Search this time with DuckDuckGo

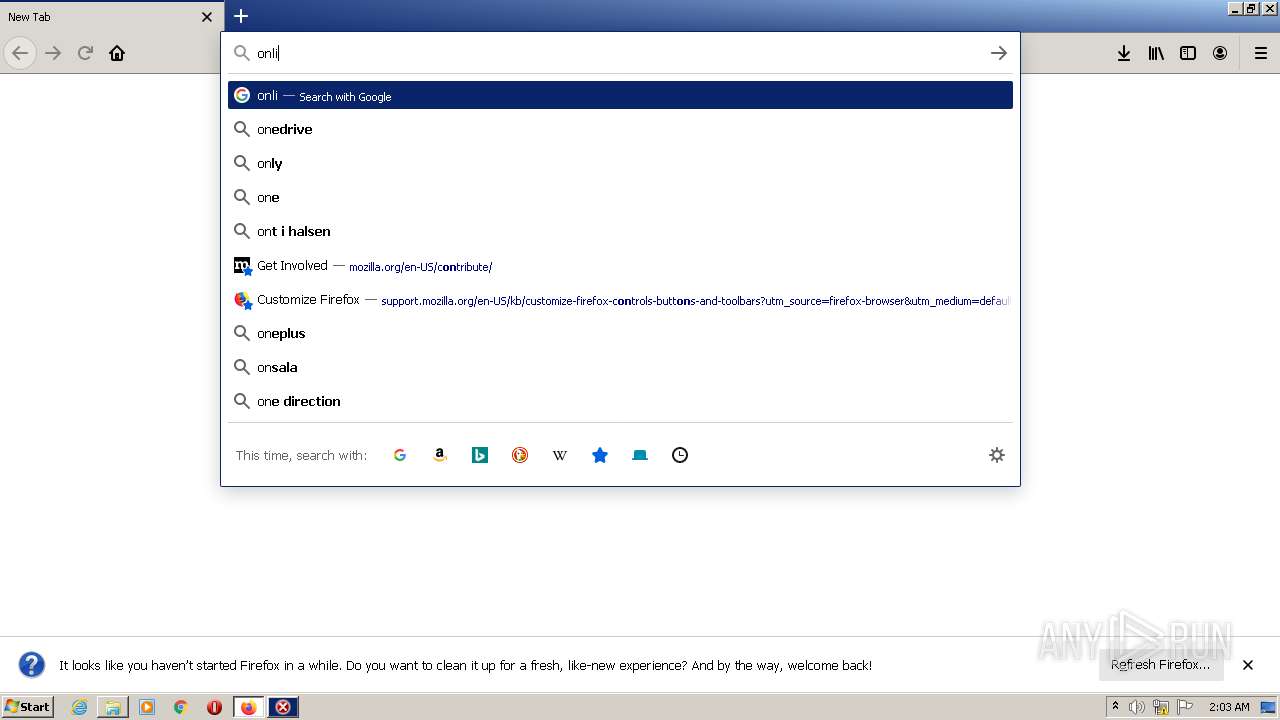point(520,455)
